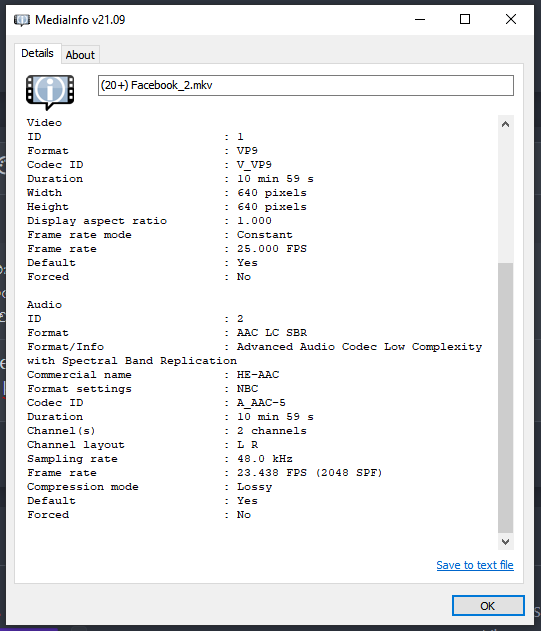Click the Compression mode value 'Lossy'
The height and width of the screenshot is (631, 541).
coord(254,487)
